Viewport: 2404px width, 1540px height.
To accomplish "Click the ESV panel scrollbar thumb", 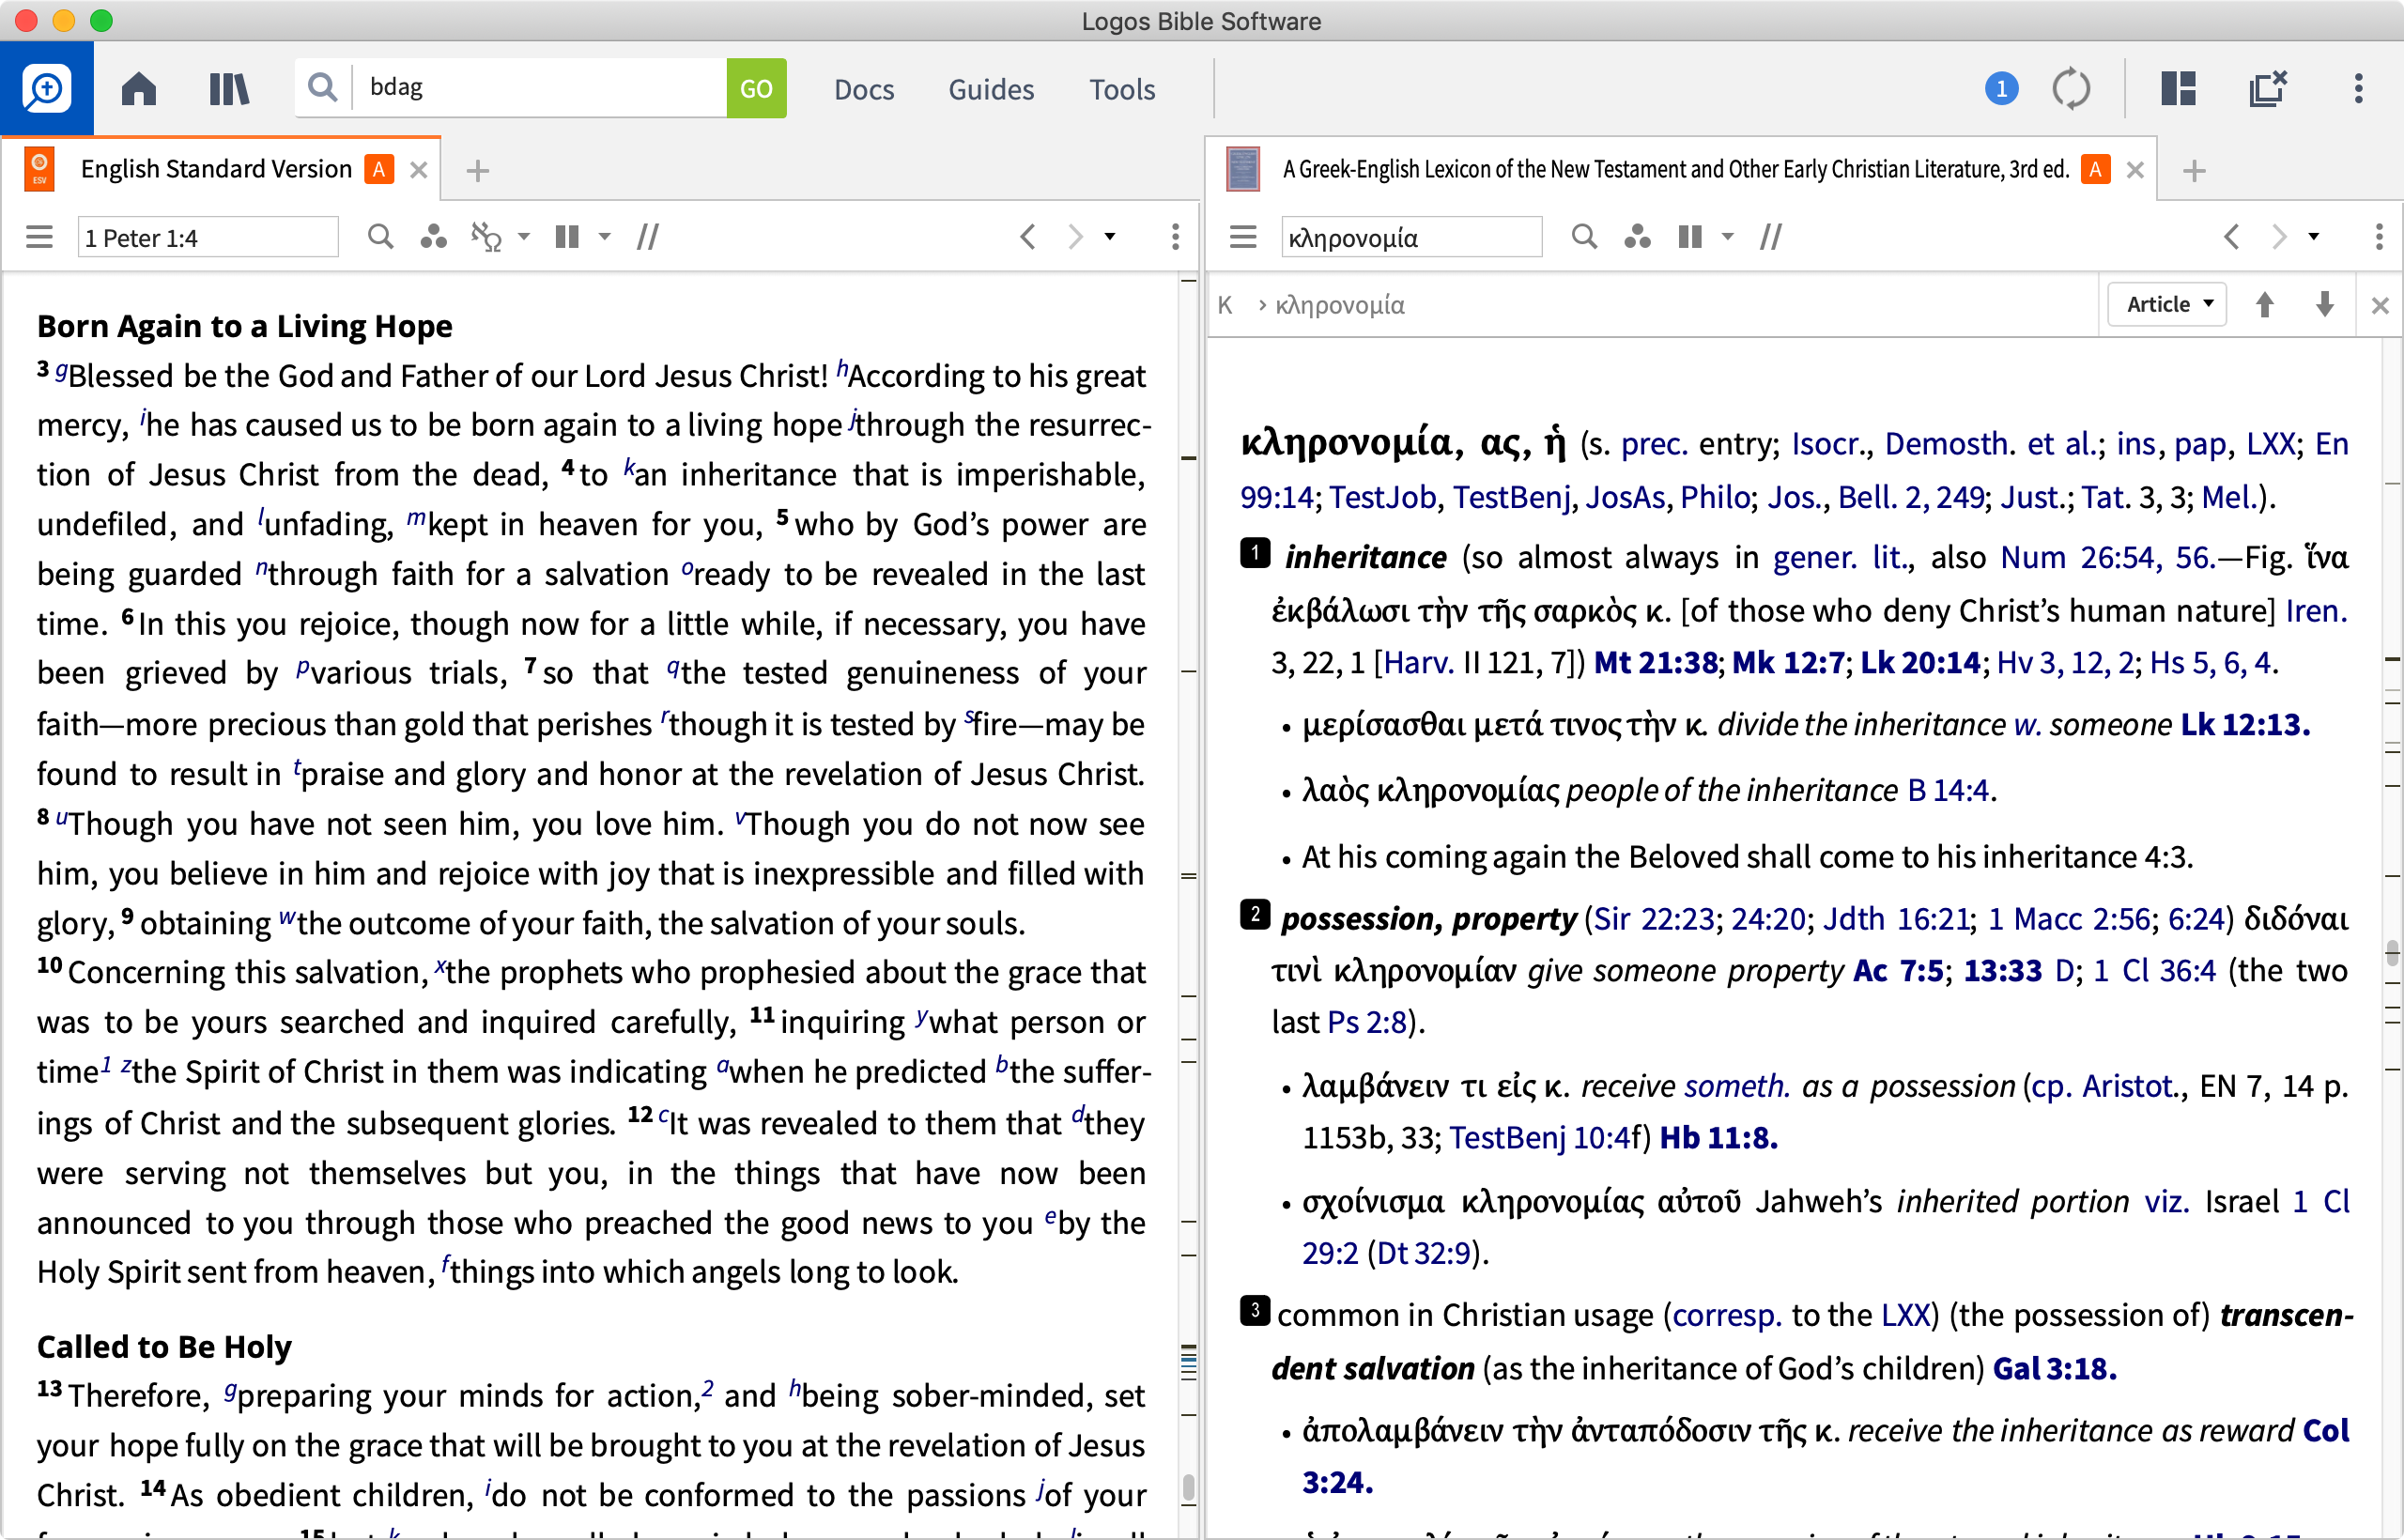I will pos(1188,1488).
